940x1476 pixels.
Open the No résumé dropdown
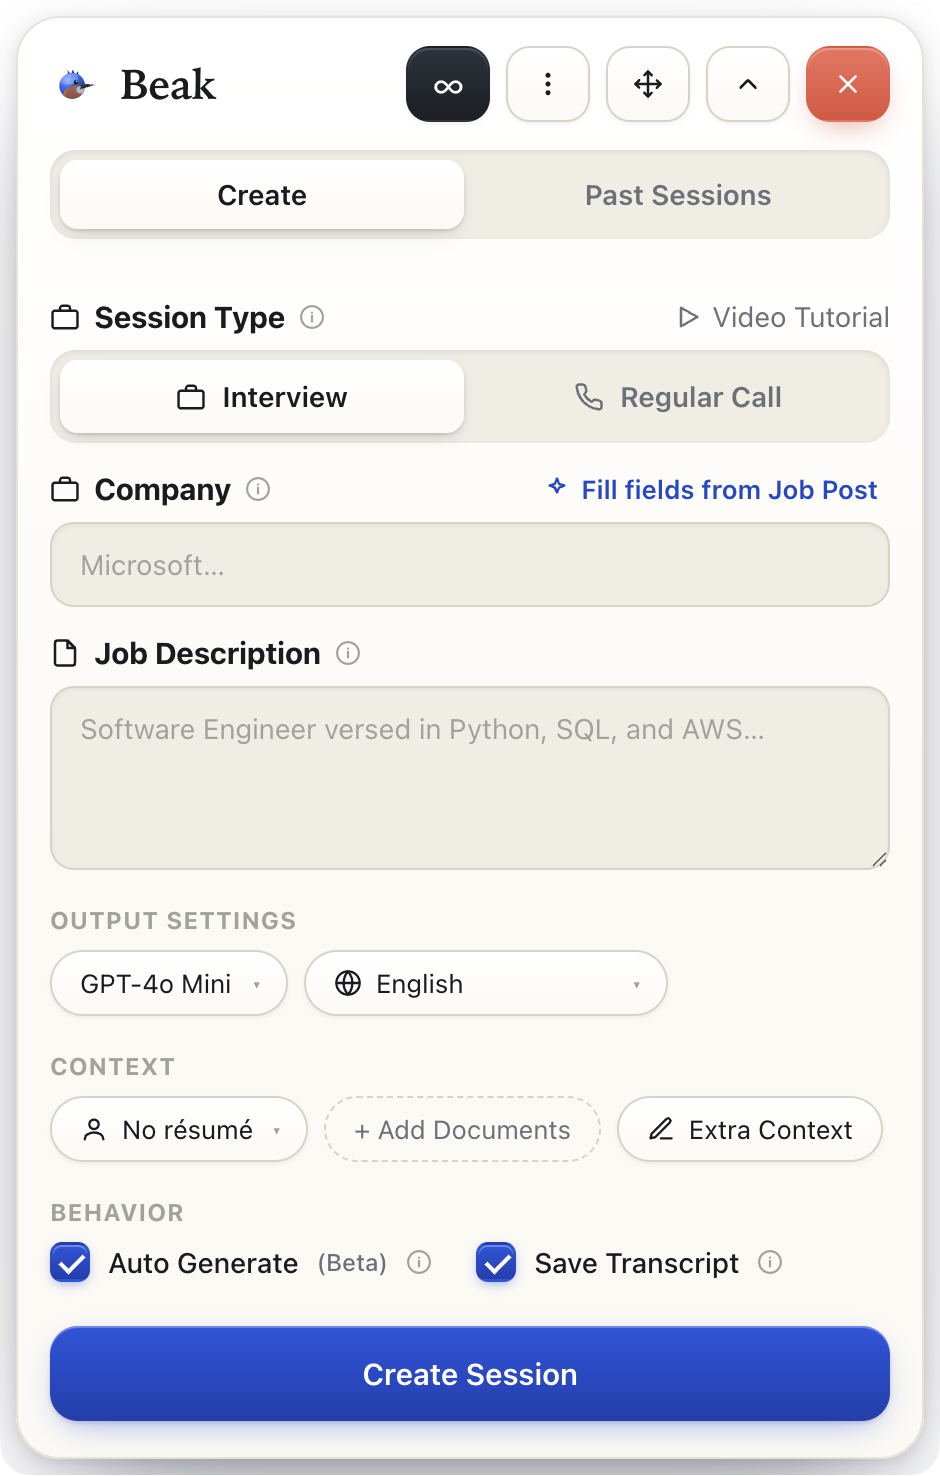click(x=179, y=1129)
